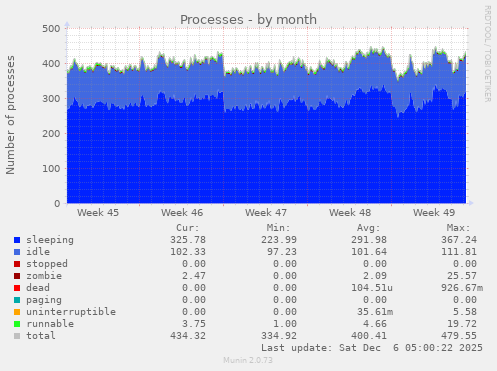Click the 'runnable' legend label
The width and height of the screenshot is (497, 371).
point(50,324)
